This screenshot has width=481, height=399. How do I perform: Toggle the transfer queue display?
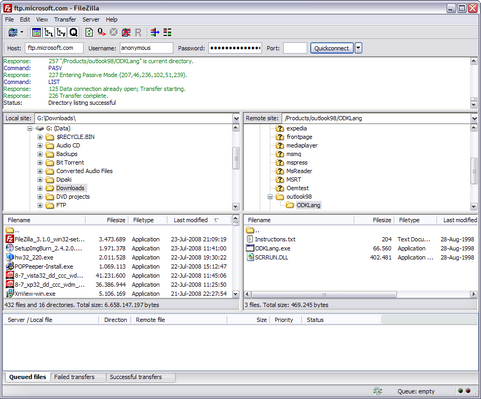click(x=73, y=32)
